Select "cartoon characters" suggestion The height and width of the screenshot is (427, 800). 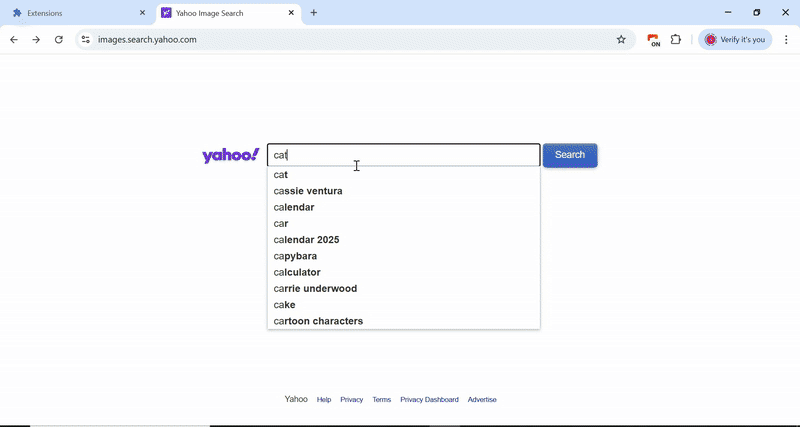pyautogui.click(x=318, y=321)
